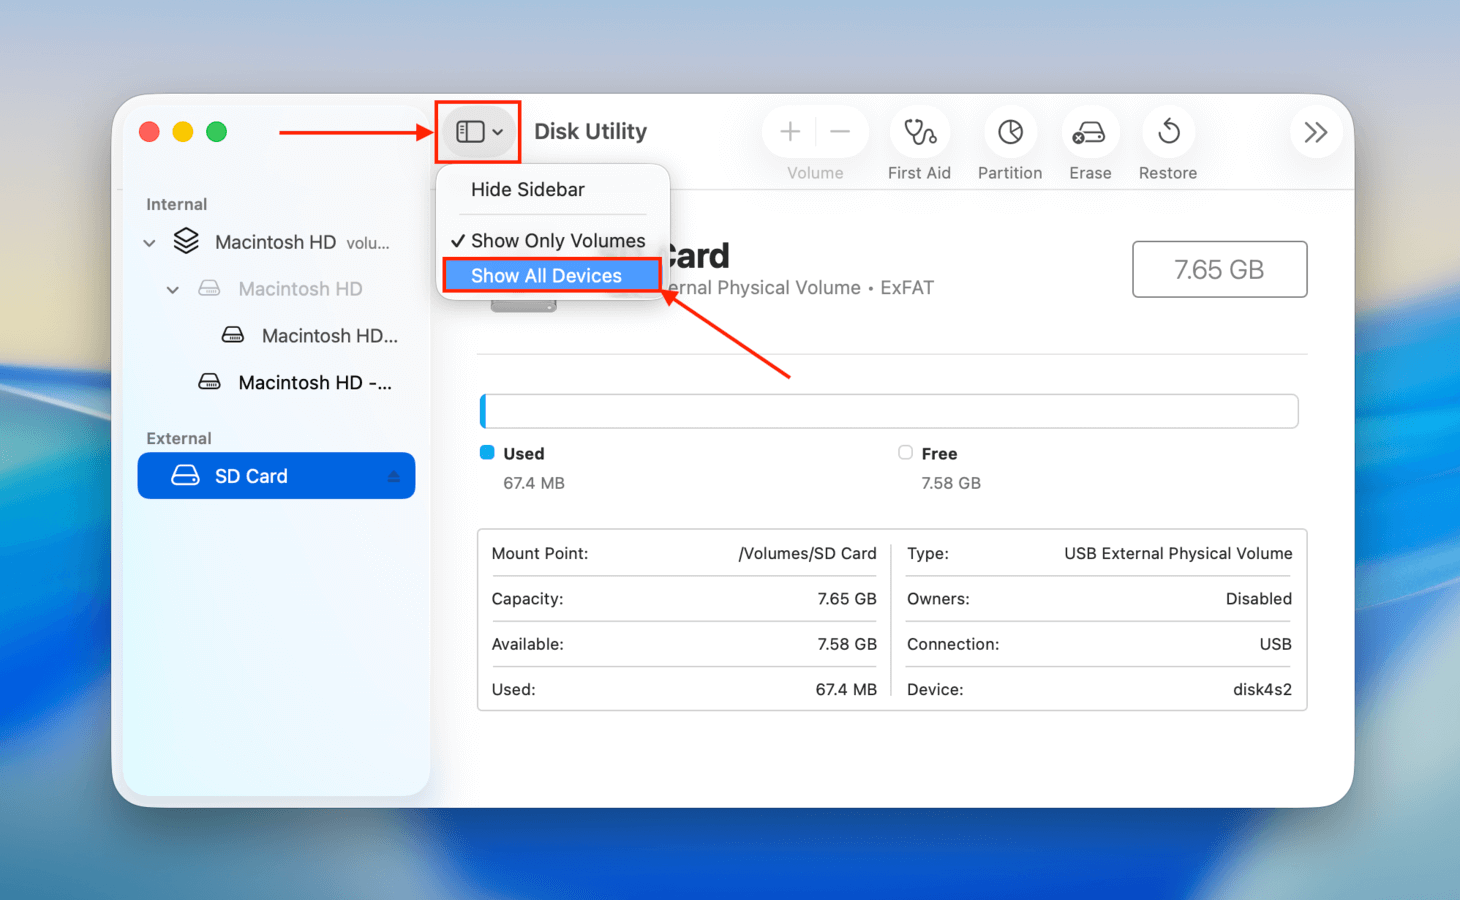Select Hide Sidebar in the menu
1460x900 pixels.
[528, 189]
